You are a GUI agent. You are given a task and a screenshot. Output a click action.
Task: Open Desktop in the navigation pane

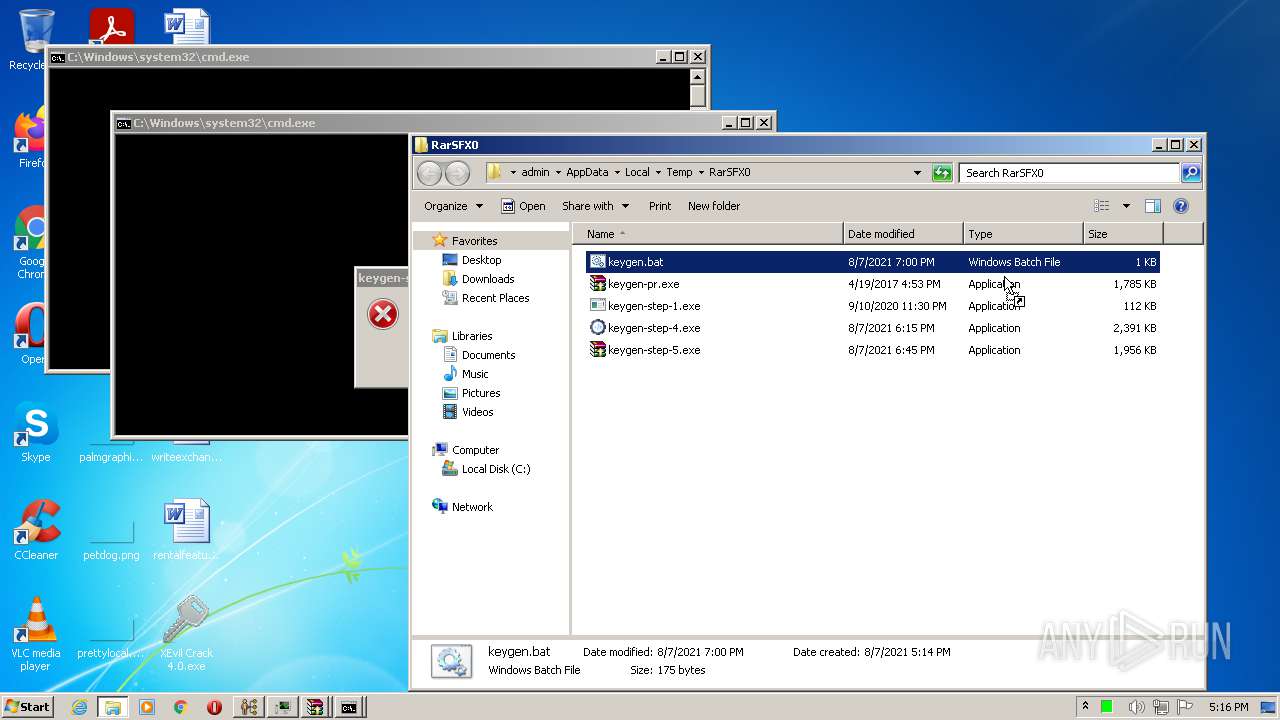coord(481,260)
